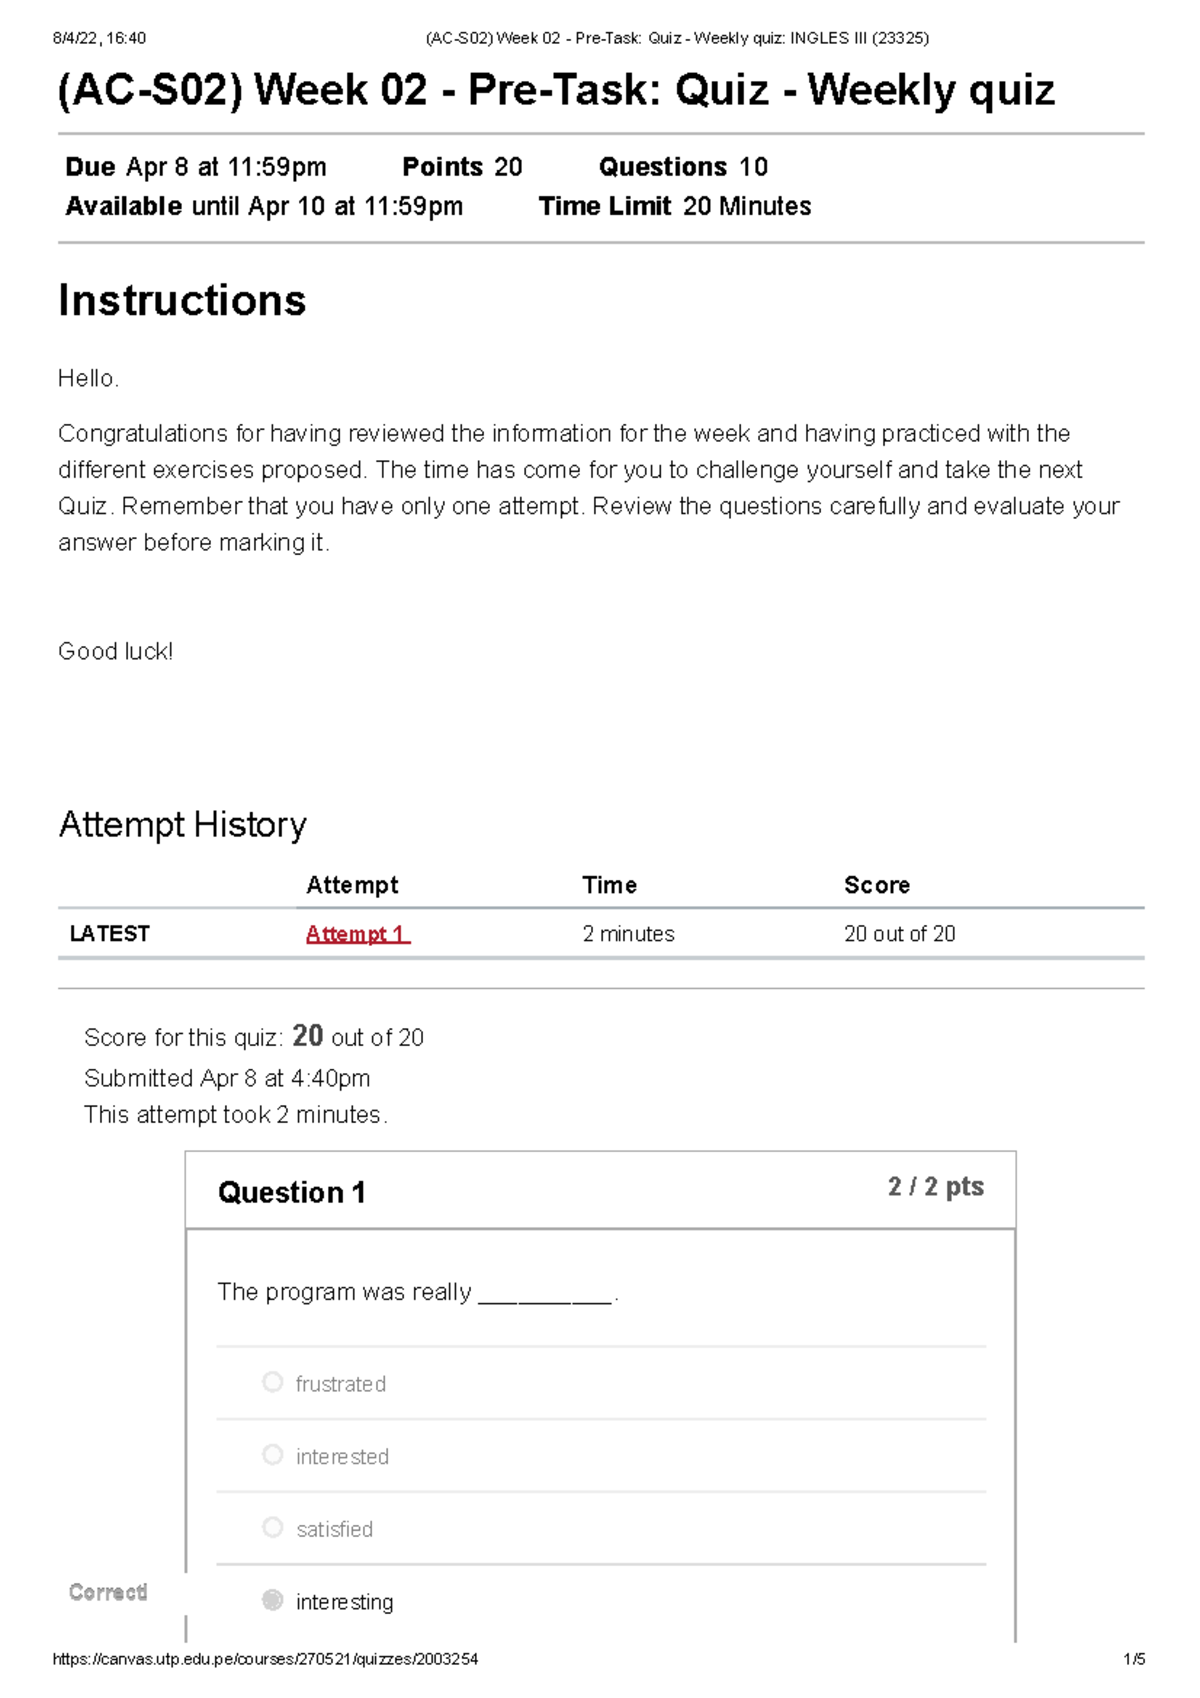Click the "LATEST" attempt label
Viewport: 1200px width, 1698px height.
[108, 933]
